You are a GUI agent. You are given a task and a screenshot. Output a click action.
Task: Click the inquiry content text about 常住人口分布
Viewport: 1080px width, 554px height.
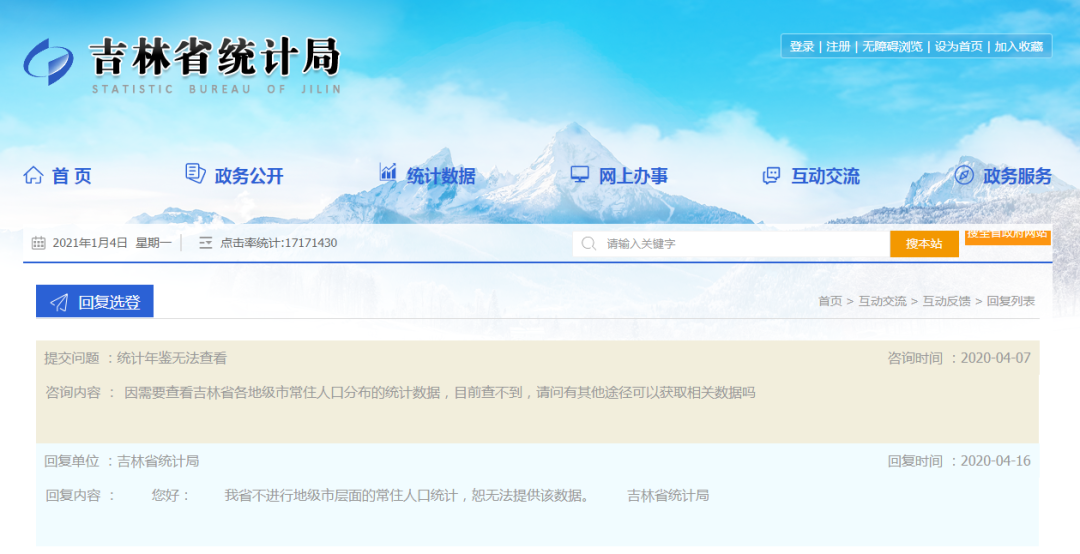(439, 393)
